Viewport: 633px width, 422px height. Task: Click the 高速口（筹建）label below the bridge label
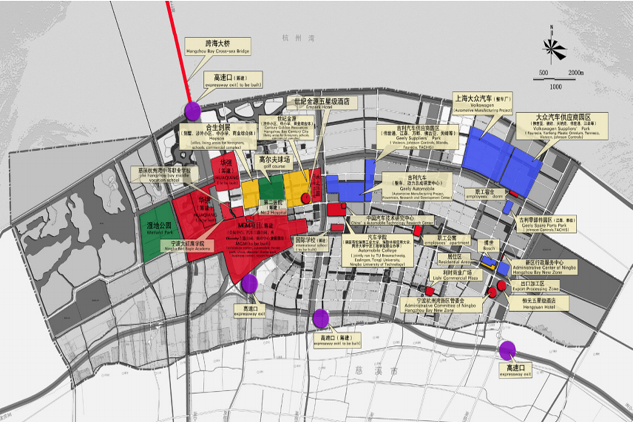[233, 80]
